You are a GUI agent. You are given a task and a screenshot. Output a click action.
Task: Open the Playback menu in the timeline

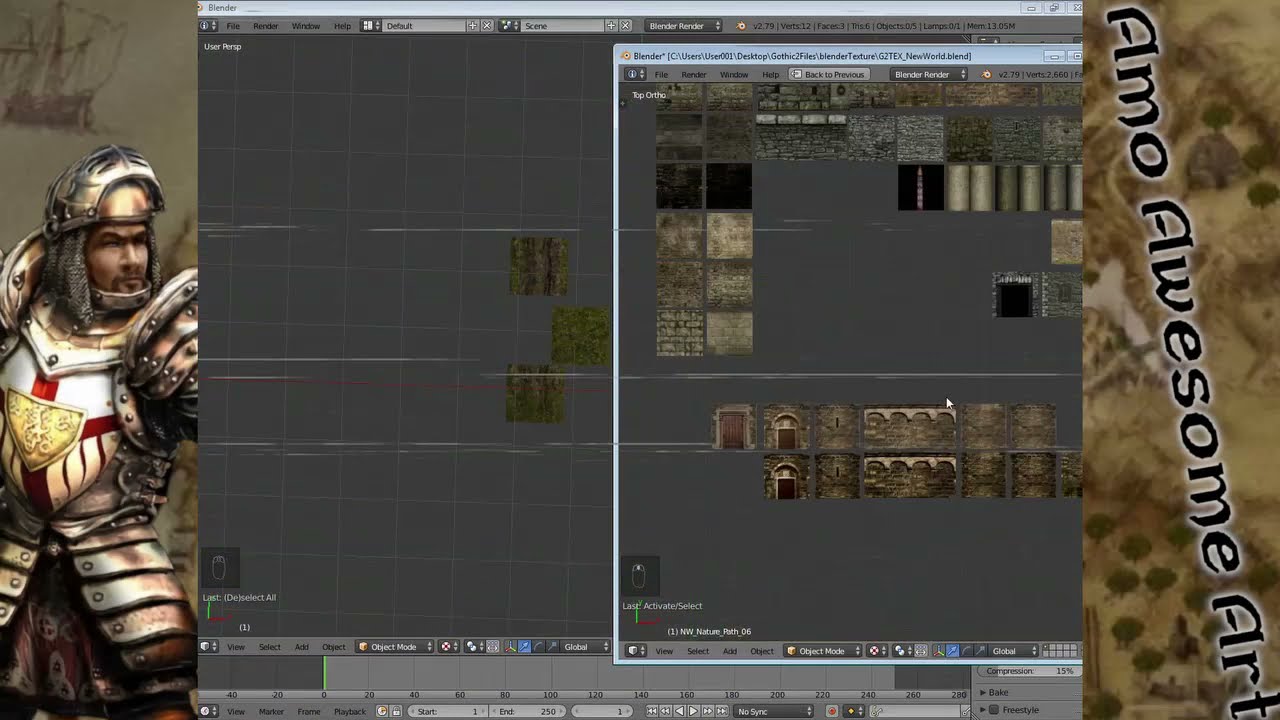350,712
